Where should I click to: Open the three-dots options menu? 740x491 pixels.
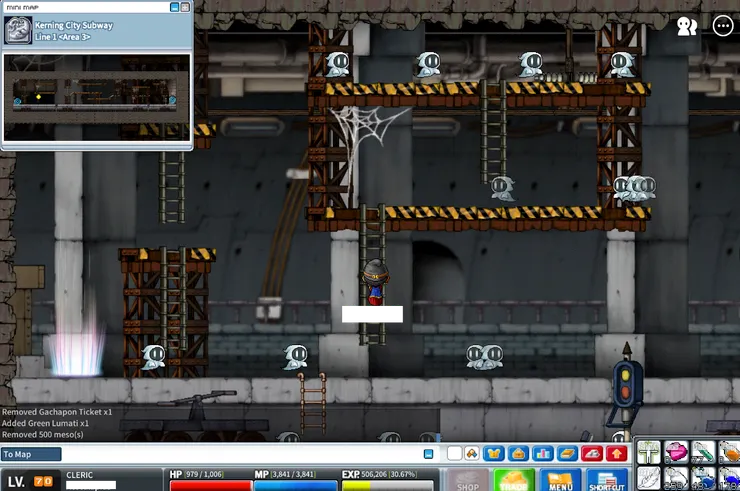[723, 26]
